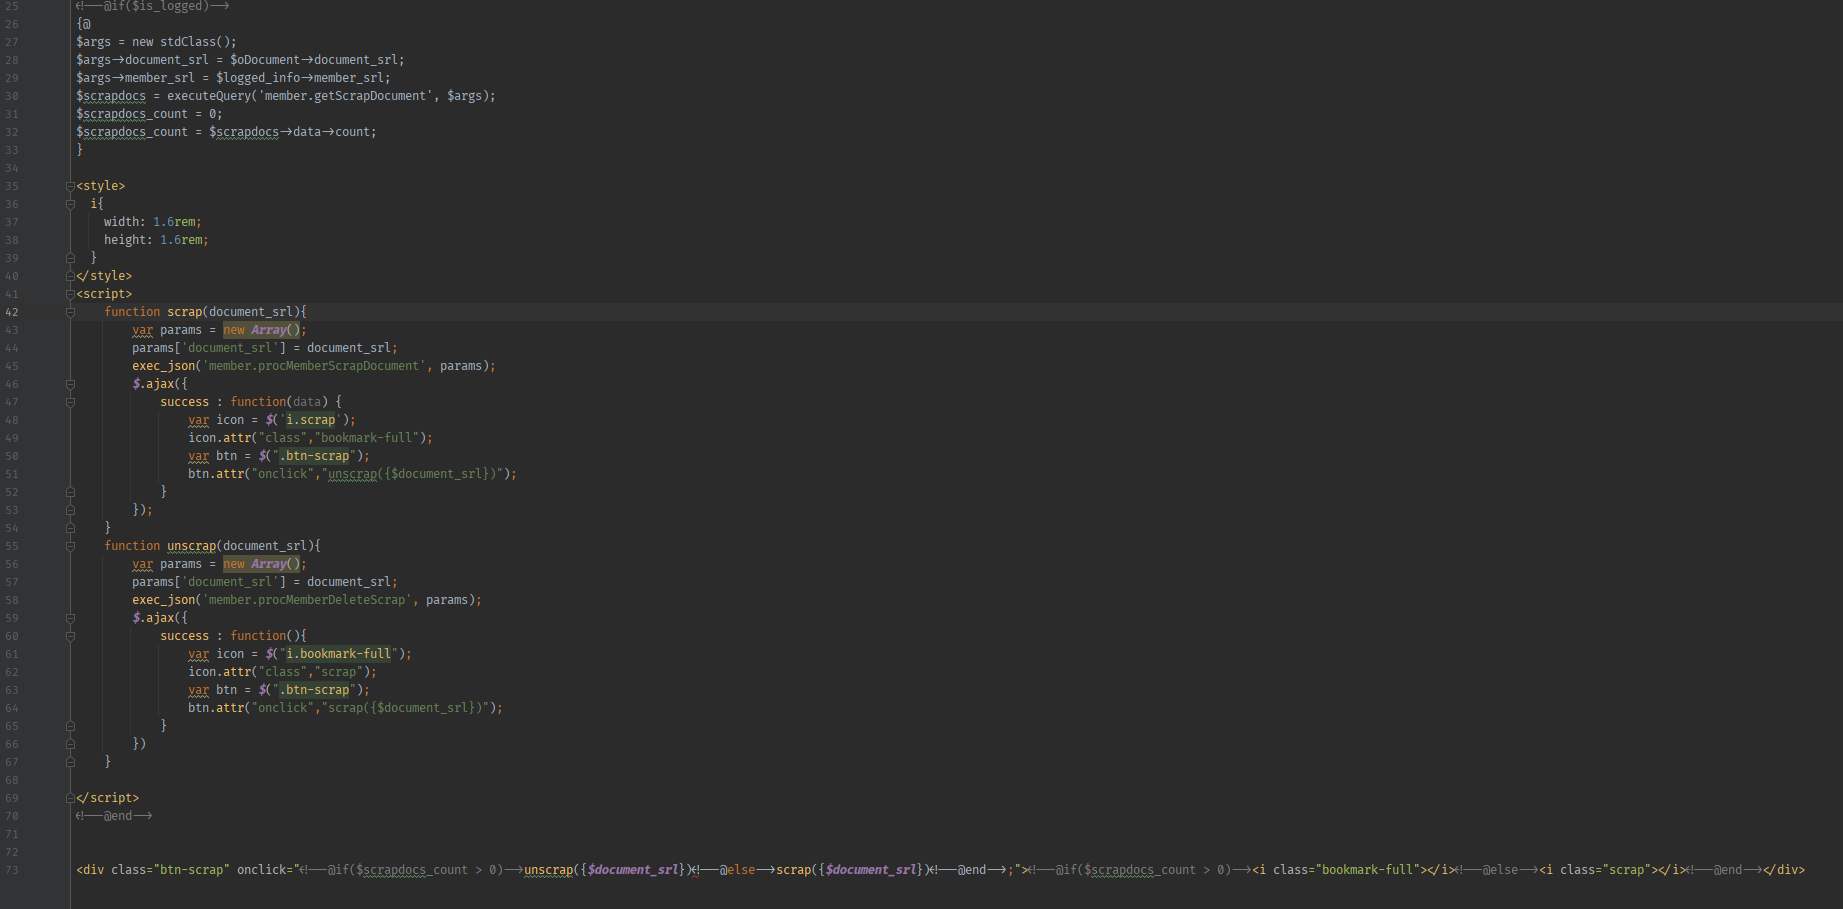Select line number 42 in the gutter
Screen dimensions: 1843x909
12,312
